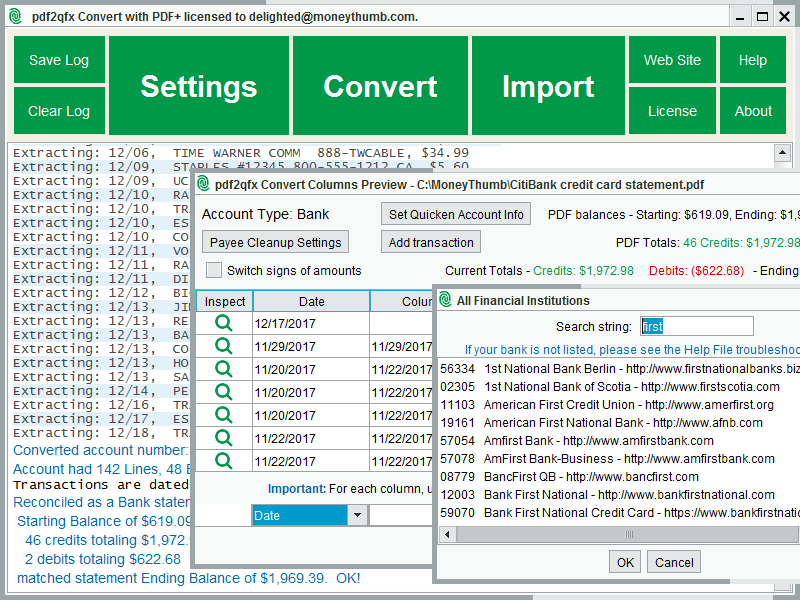Click the Date column header
This screenshot has height=600, width=800.
311,302
